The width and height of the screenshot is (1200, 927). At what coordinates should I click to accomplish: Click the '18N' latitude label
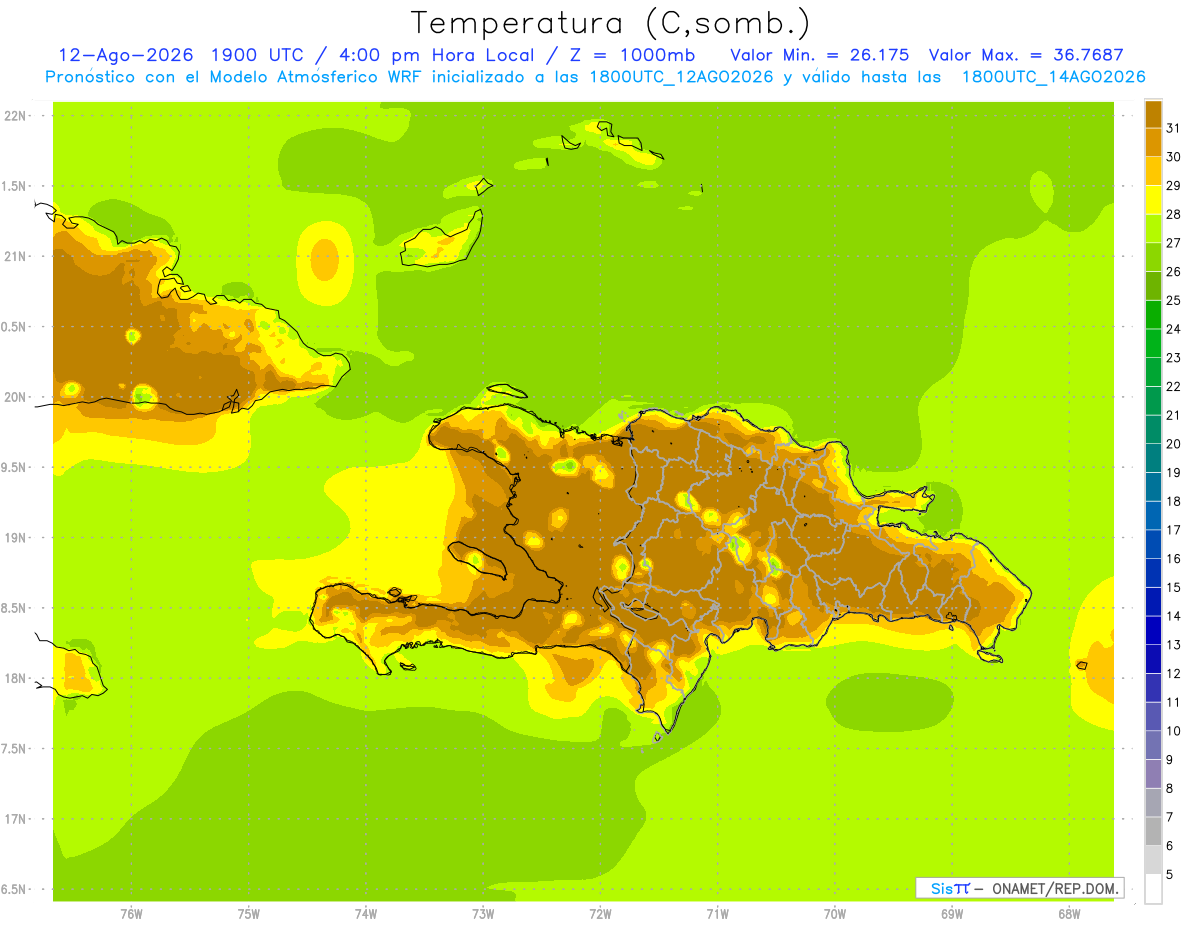17,678
